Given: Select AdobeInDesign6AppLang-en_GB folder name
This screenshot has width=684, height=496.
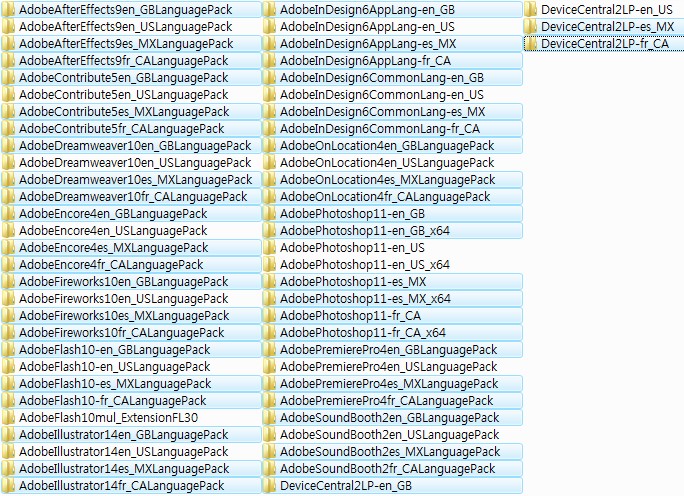Looking at the screenshot, I should pos(367,10).
